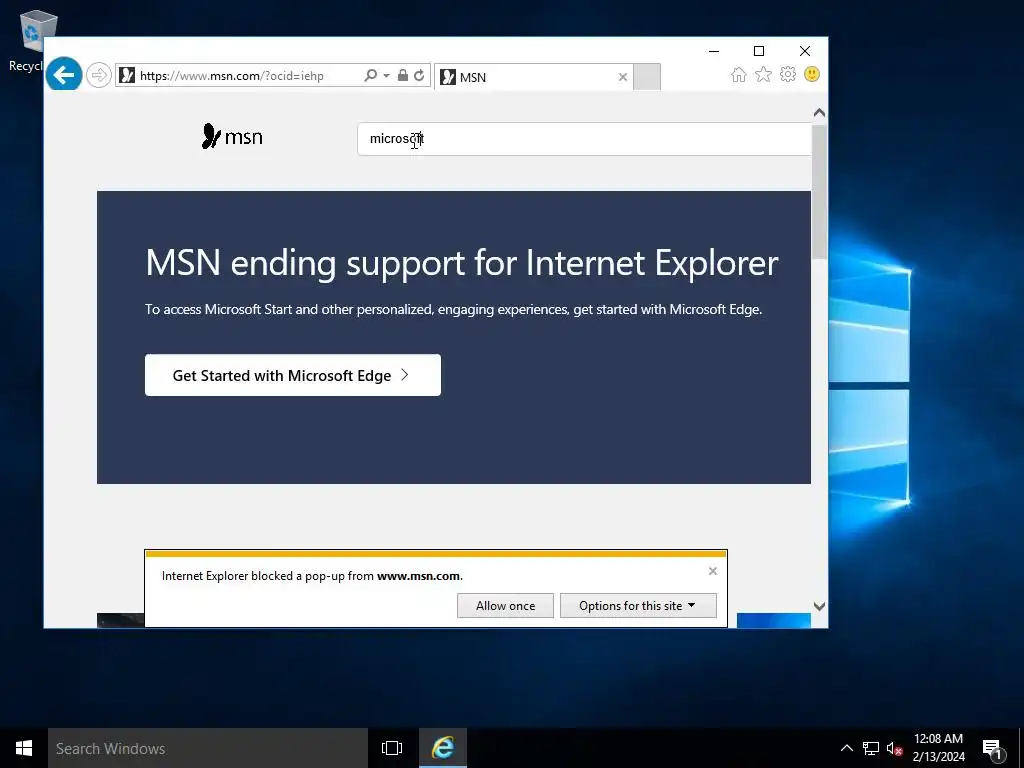Open the Action Center notifications icon

tap(992, 749)
